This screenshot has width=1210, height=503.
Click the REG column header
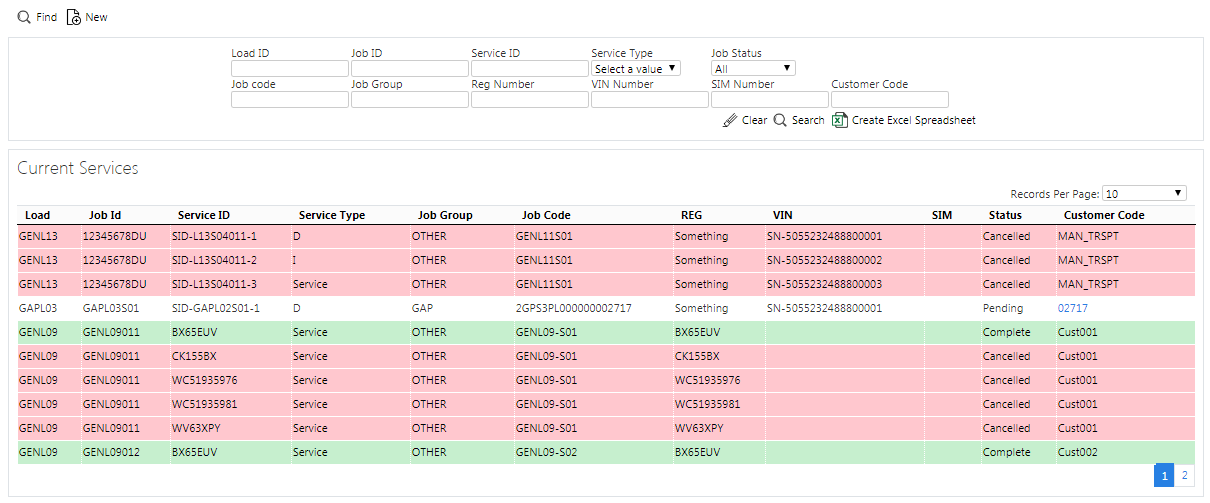coord(691,215)
